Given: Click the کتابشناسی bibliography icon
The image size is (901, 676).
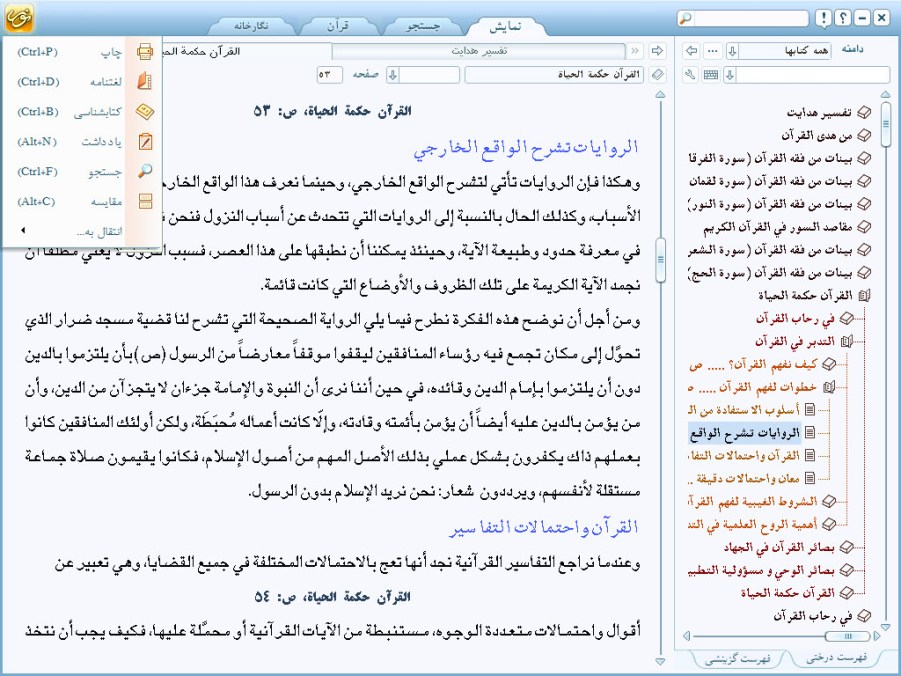Looking at the screenshot, I should coord(145,112).
